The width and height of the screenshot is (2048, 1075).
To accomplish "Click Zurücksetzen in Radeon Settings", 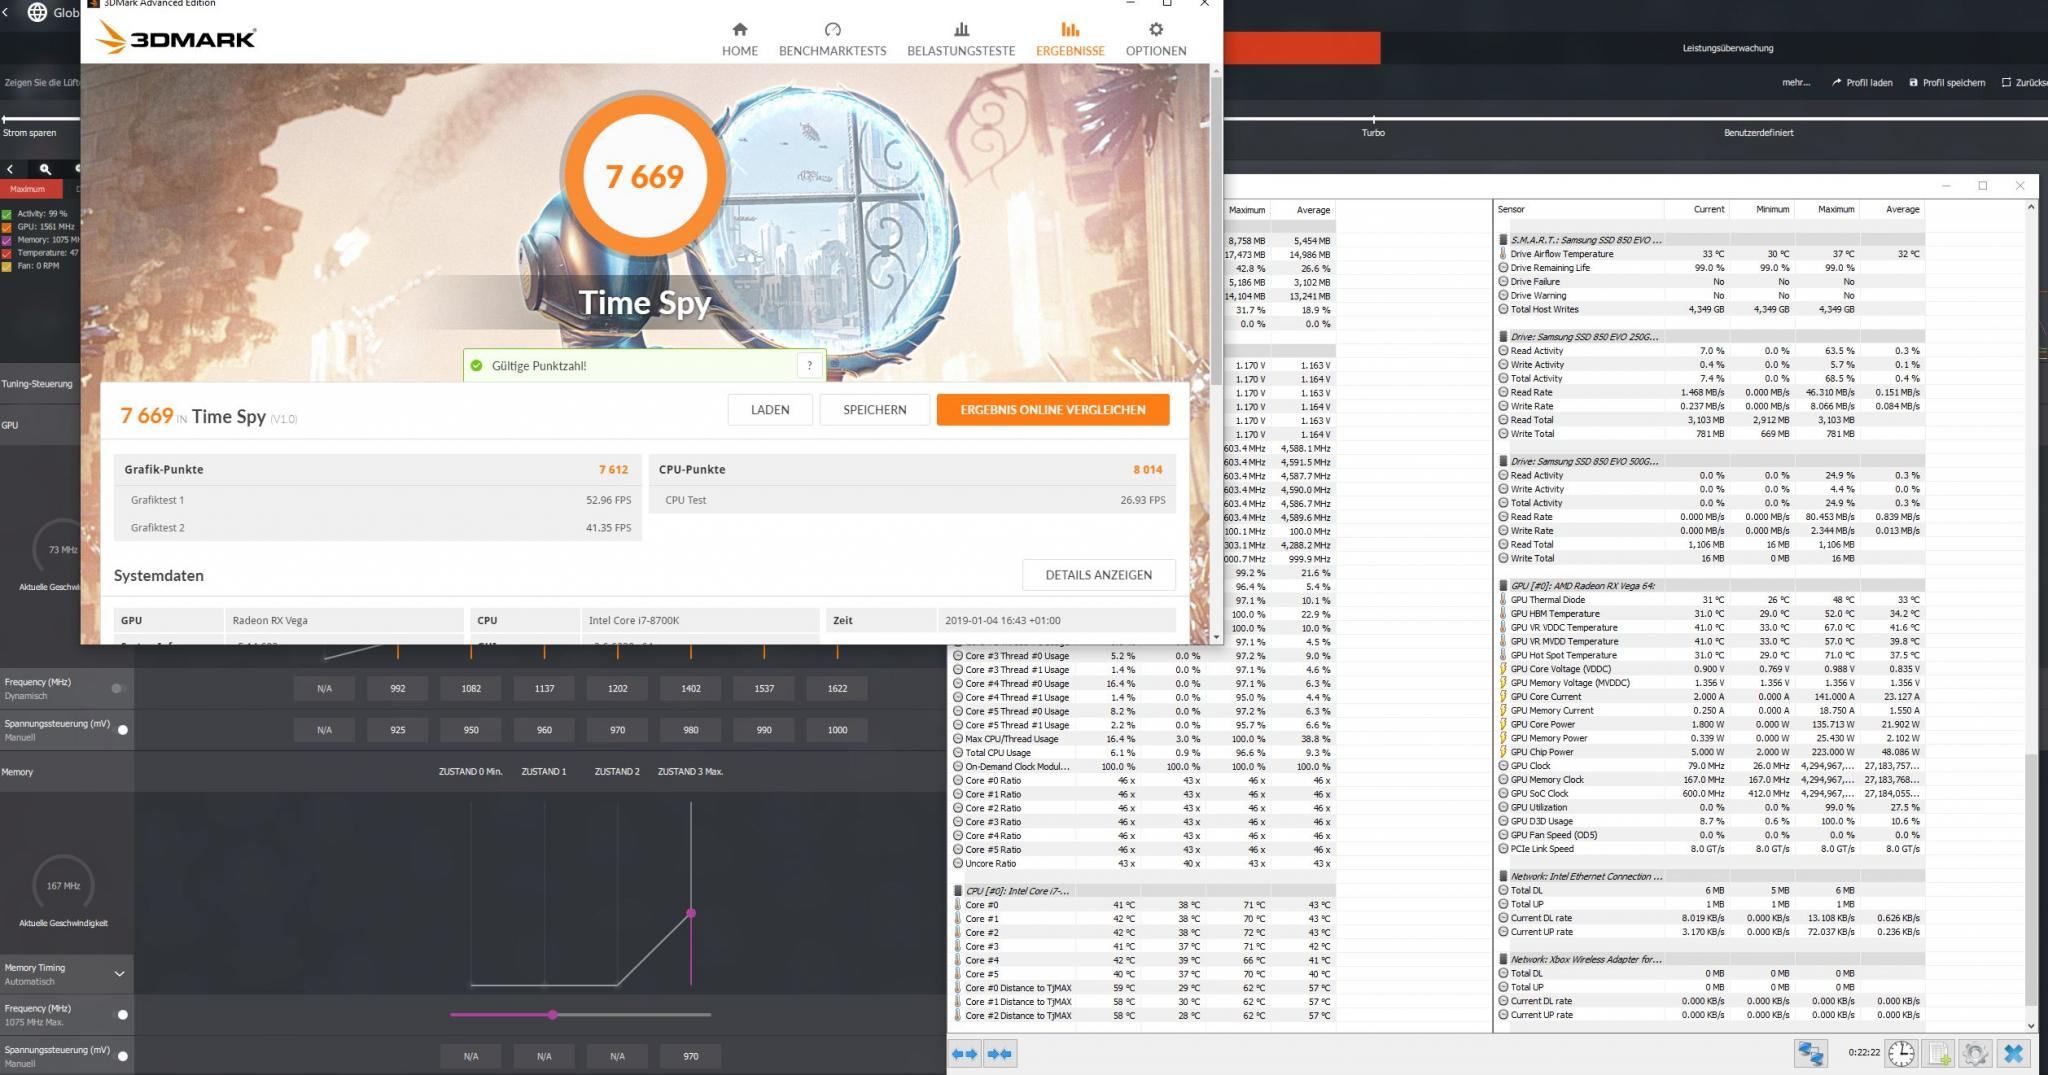I will click(x=2024, y=83).
